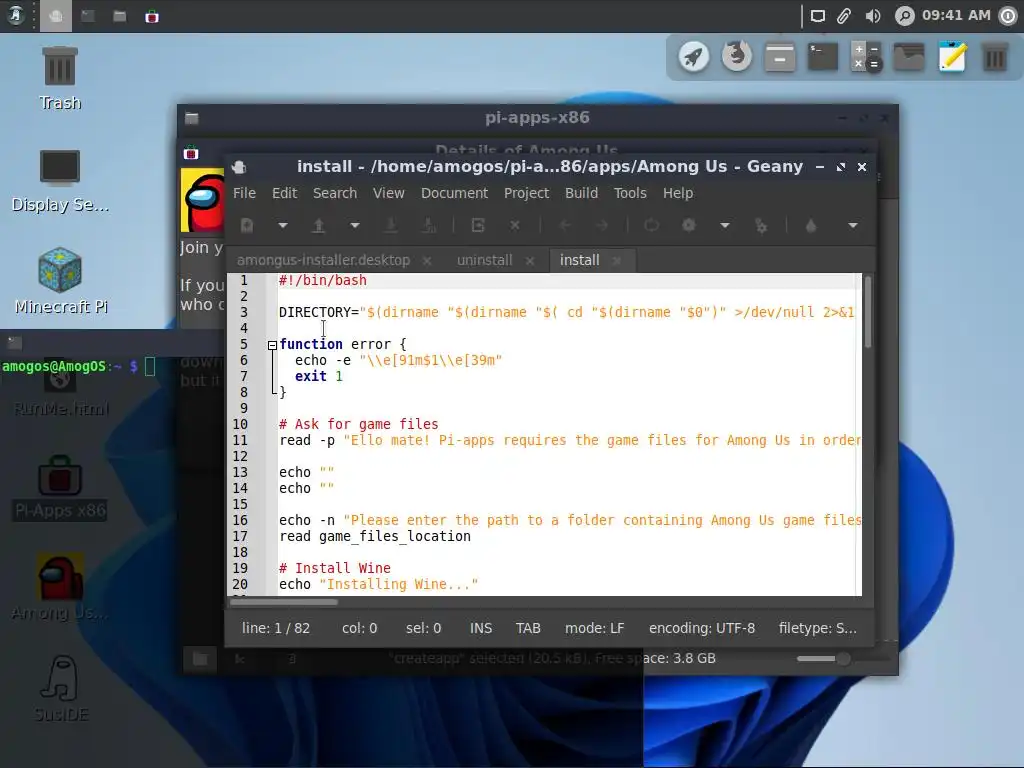
Task: Click the search magnifier icon in panel
Action: [x=904, y=16]
